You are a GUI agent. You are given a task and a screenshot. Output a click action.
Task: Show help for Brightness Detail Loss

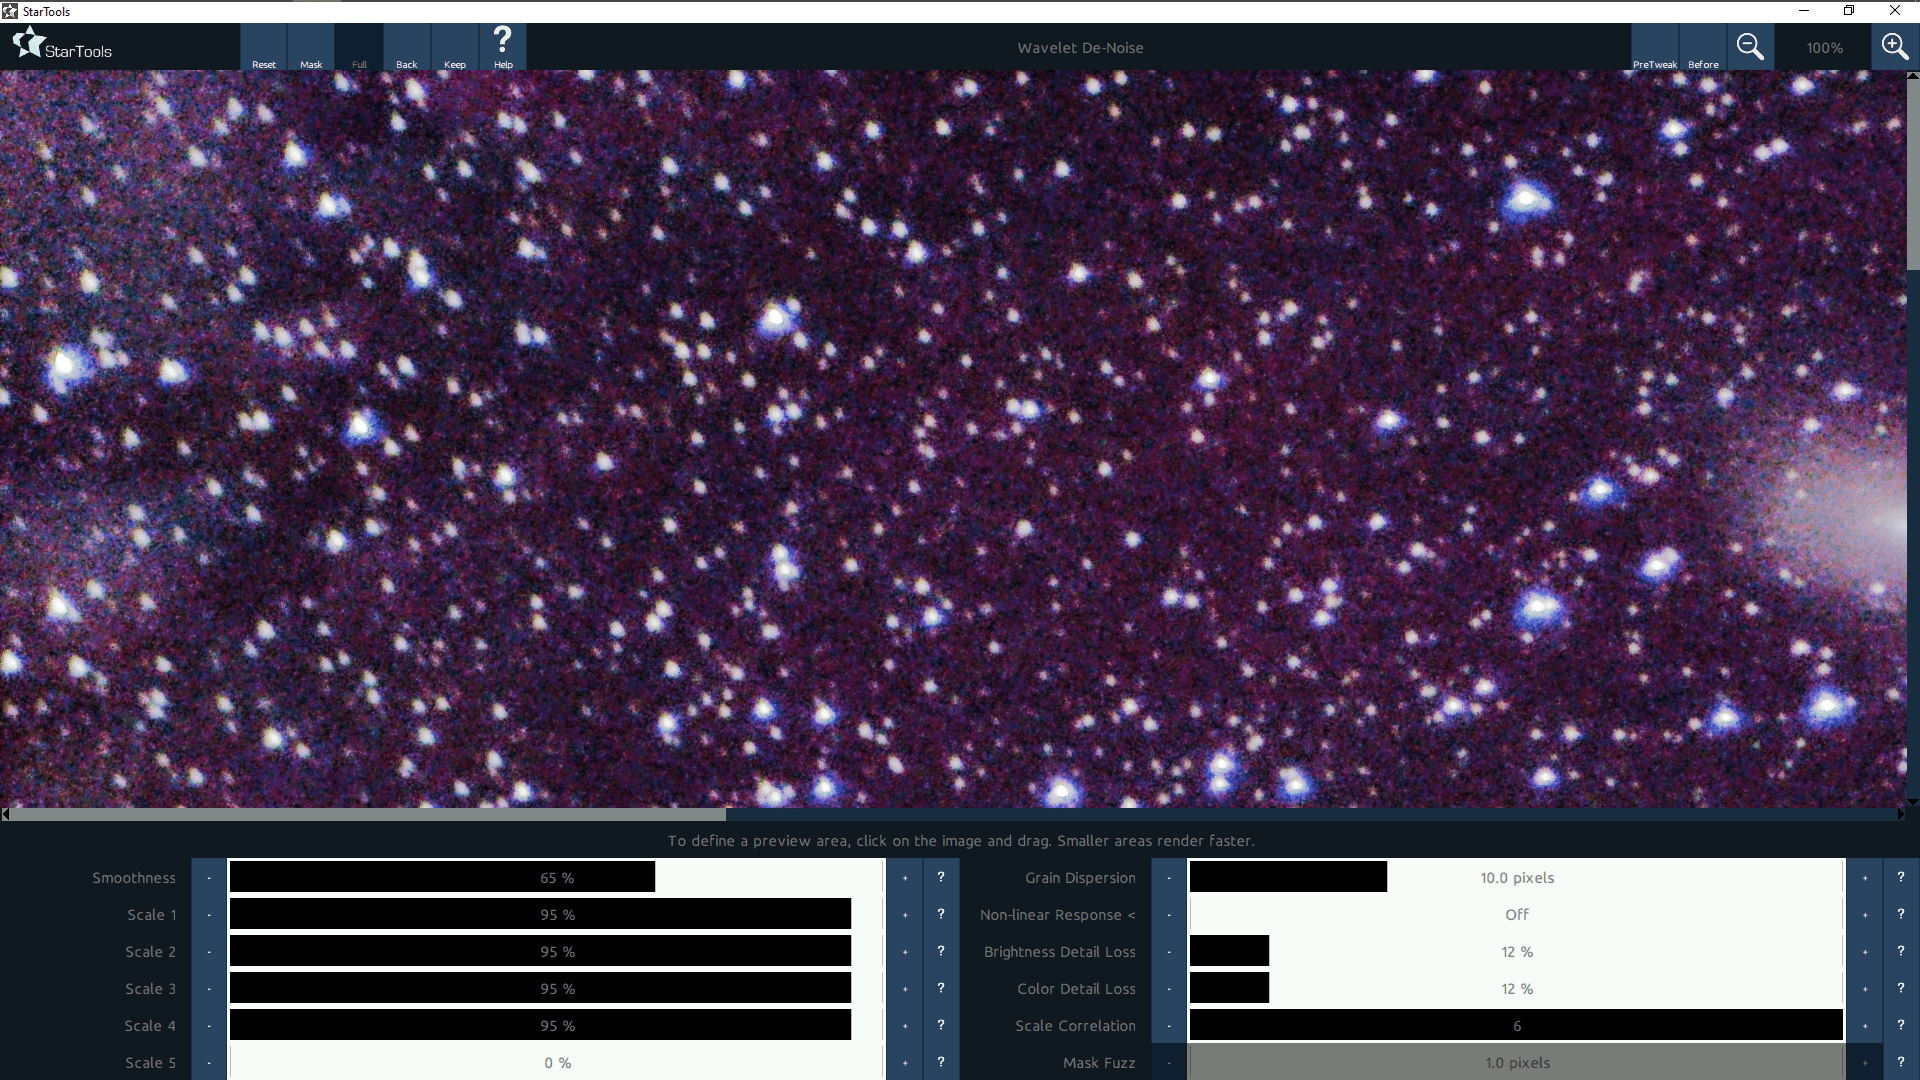(1901, 952)
